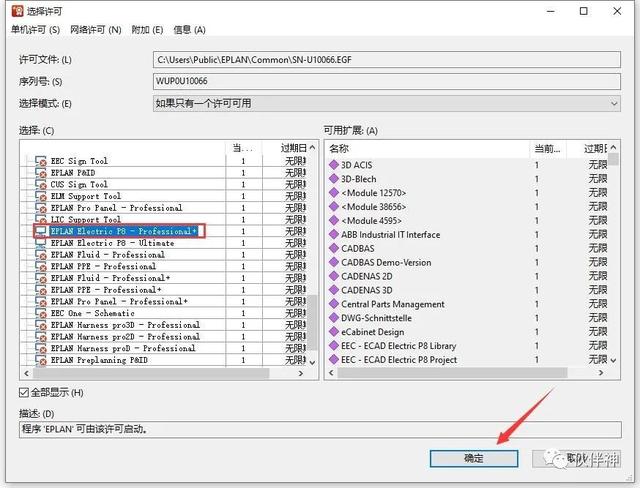The height and width of the screenshot is (488, 640).
Task: Click the license list scroll-right arrow
Action: [x=301, y=373]
